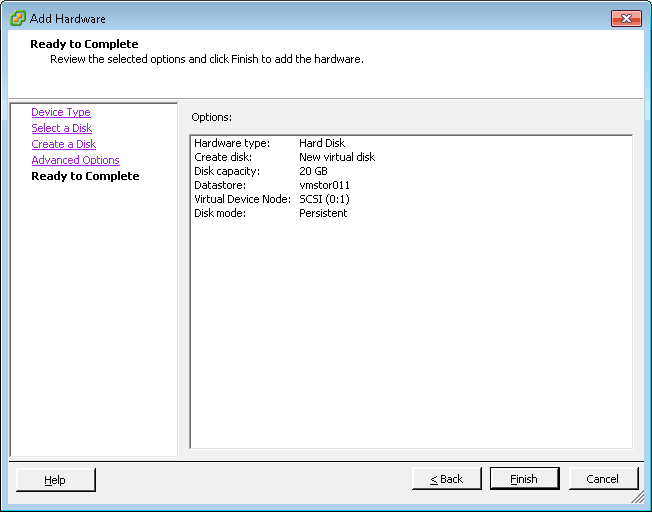Select the Hardware type row
652x512 pixels.
(270, 143)
